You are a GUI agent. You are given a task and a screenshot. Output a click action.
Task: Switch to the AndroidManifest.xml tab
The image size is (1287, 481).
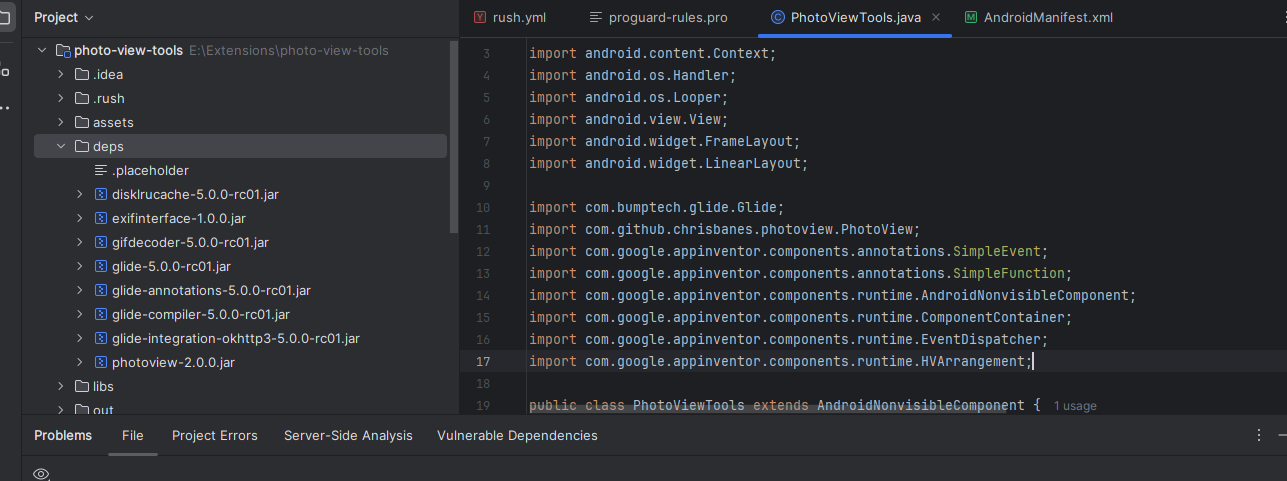[1038, 17]
